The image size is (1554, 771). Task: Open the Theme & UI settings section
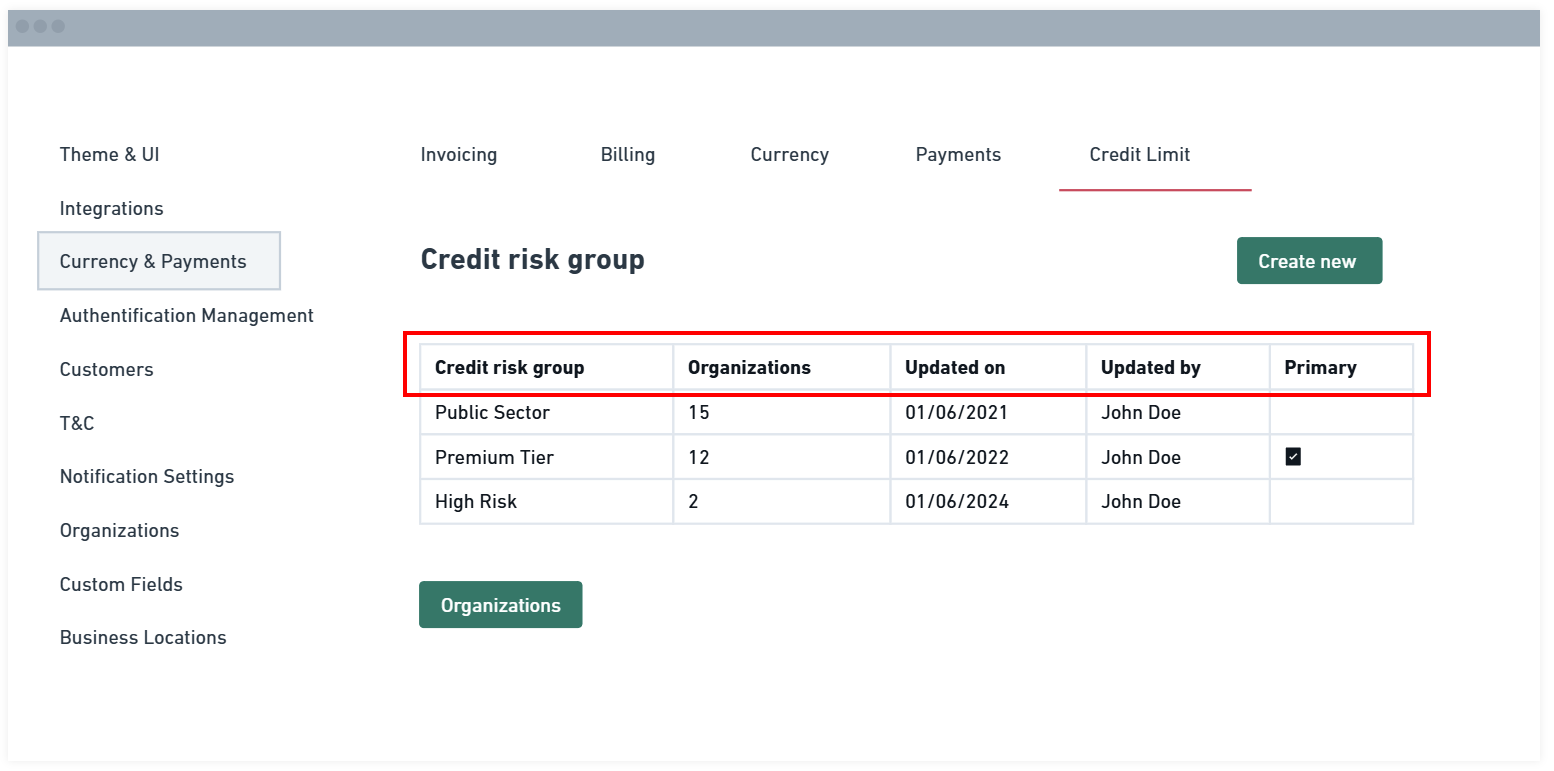click(109, 155)
